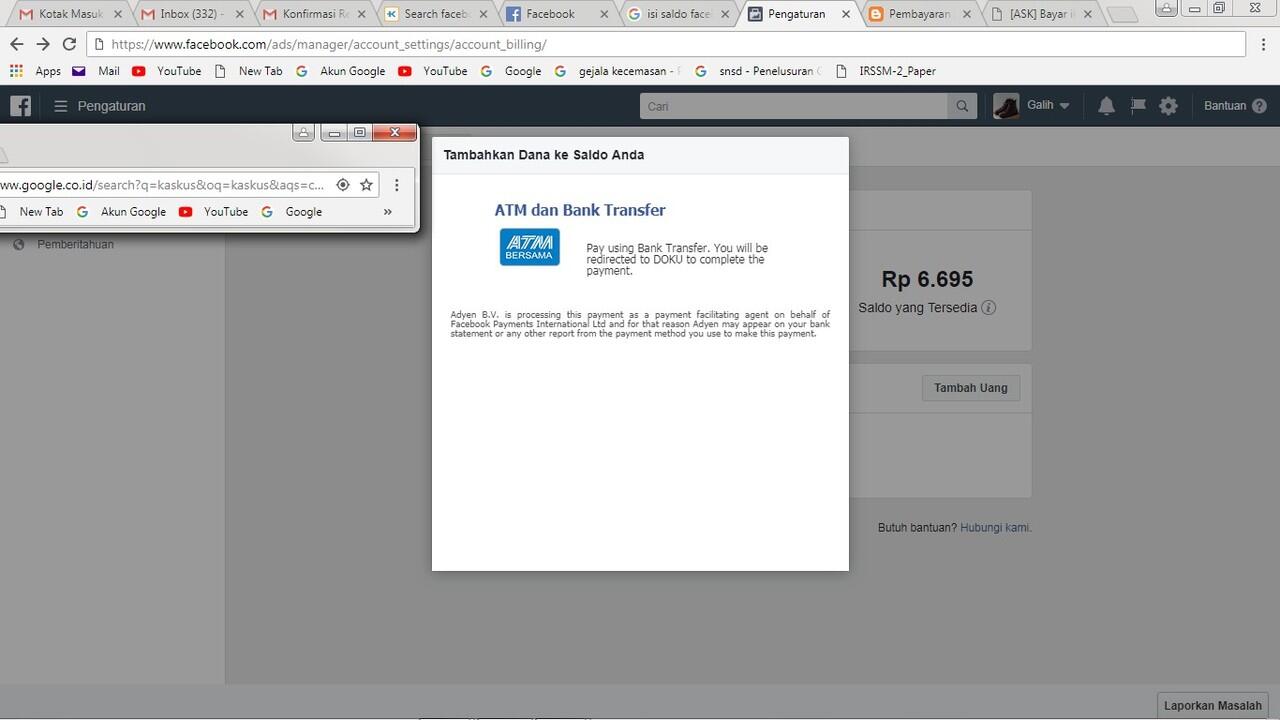The width and height of the screenshot is (1280, 720).
Task: Open a new tab with the new tab button
Action: (x=1123, y=14)
